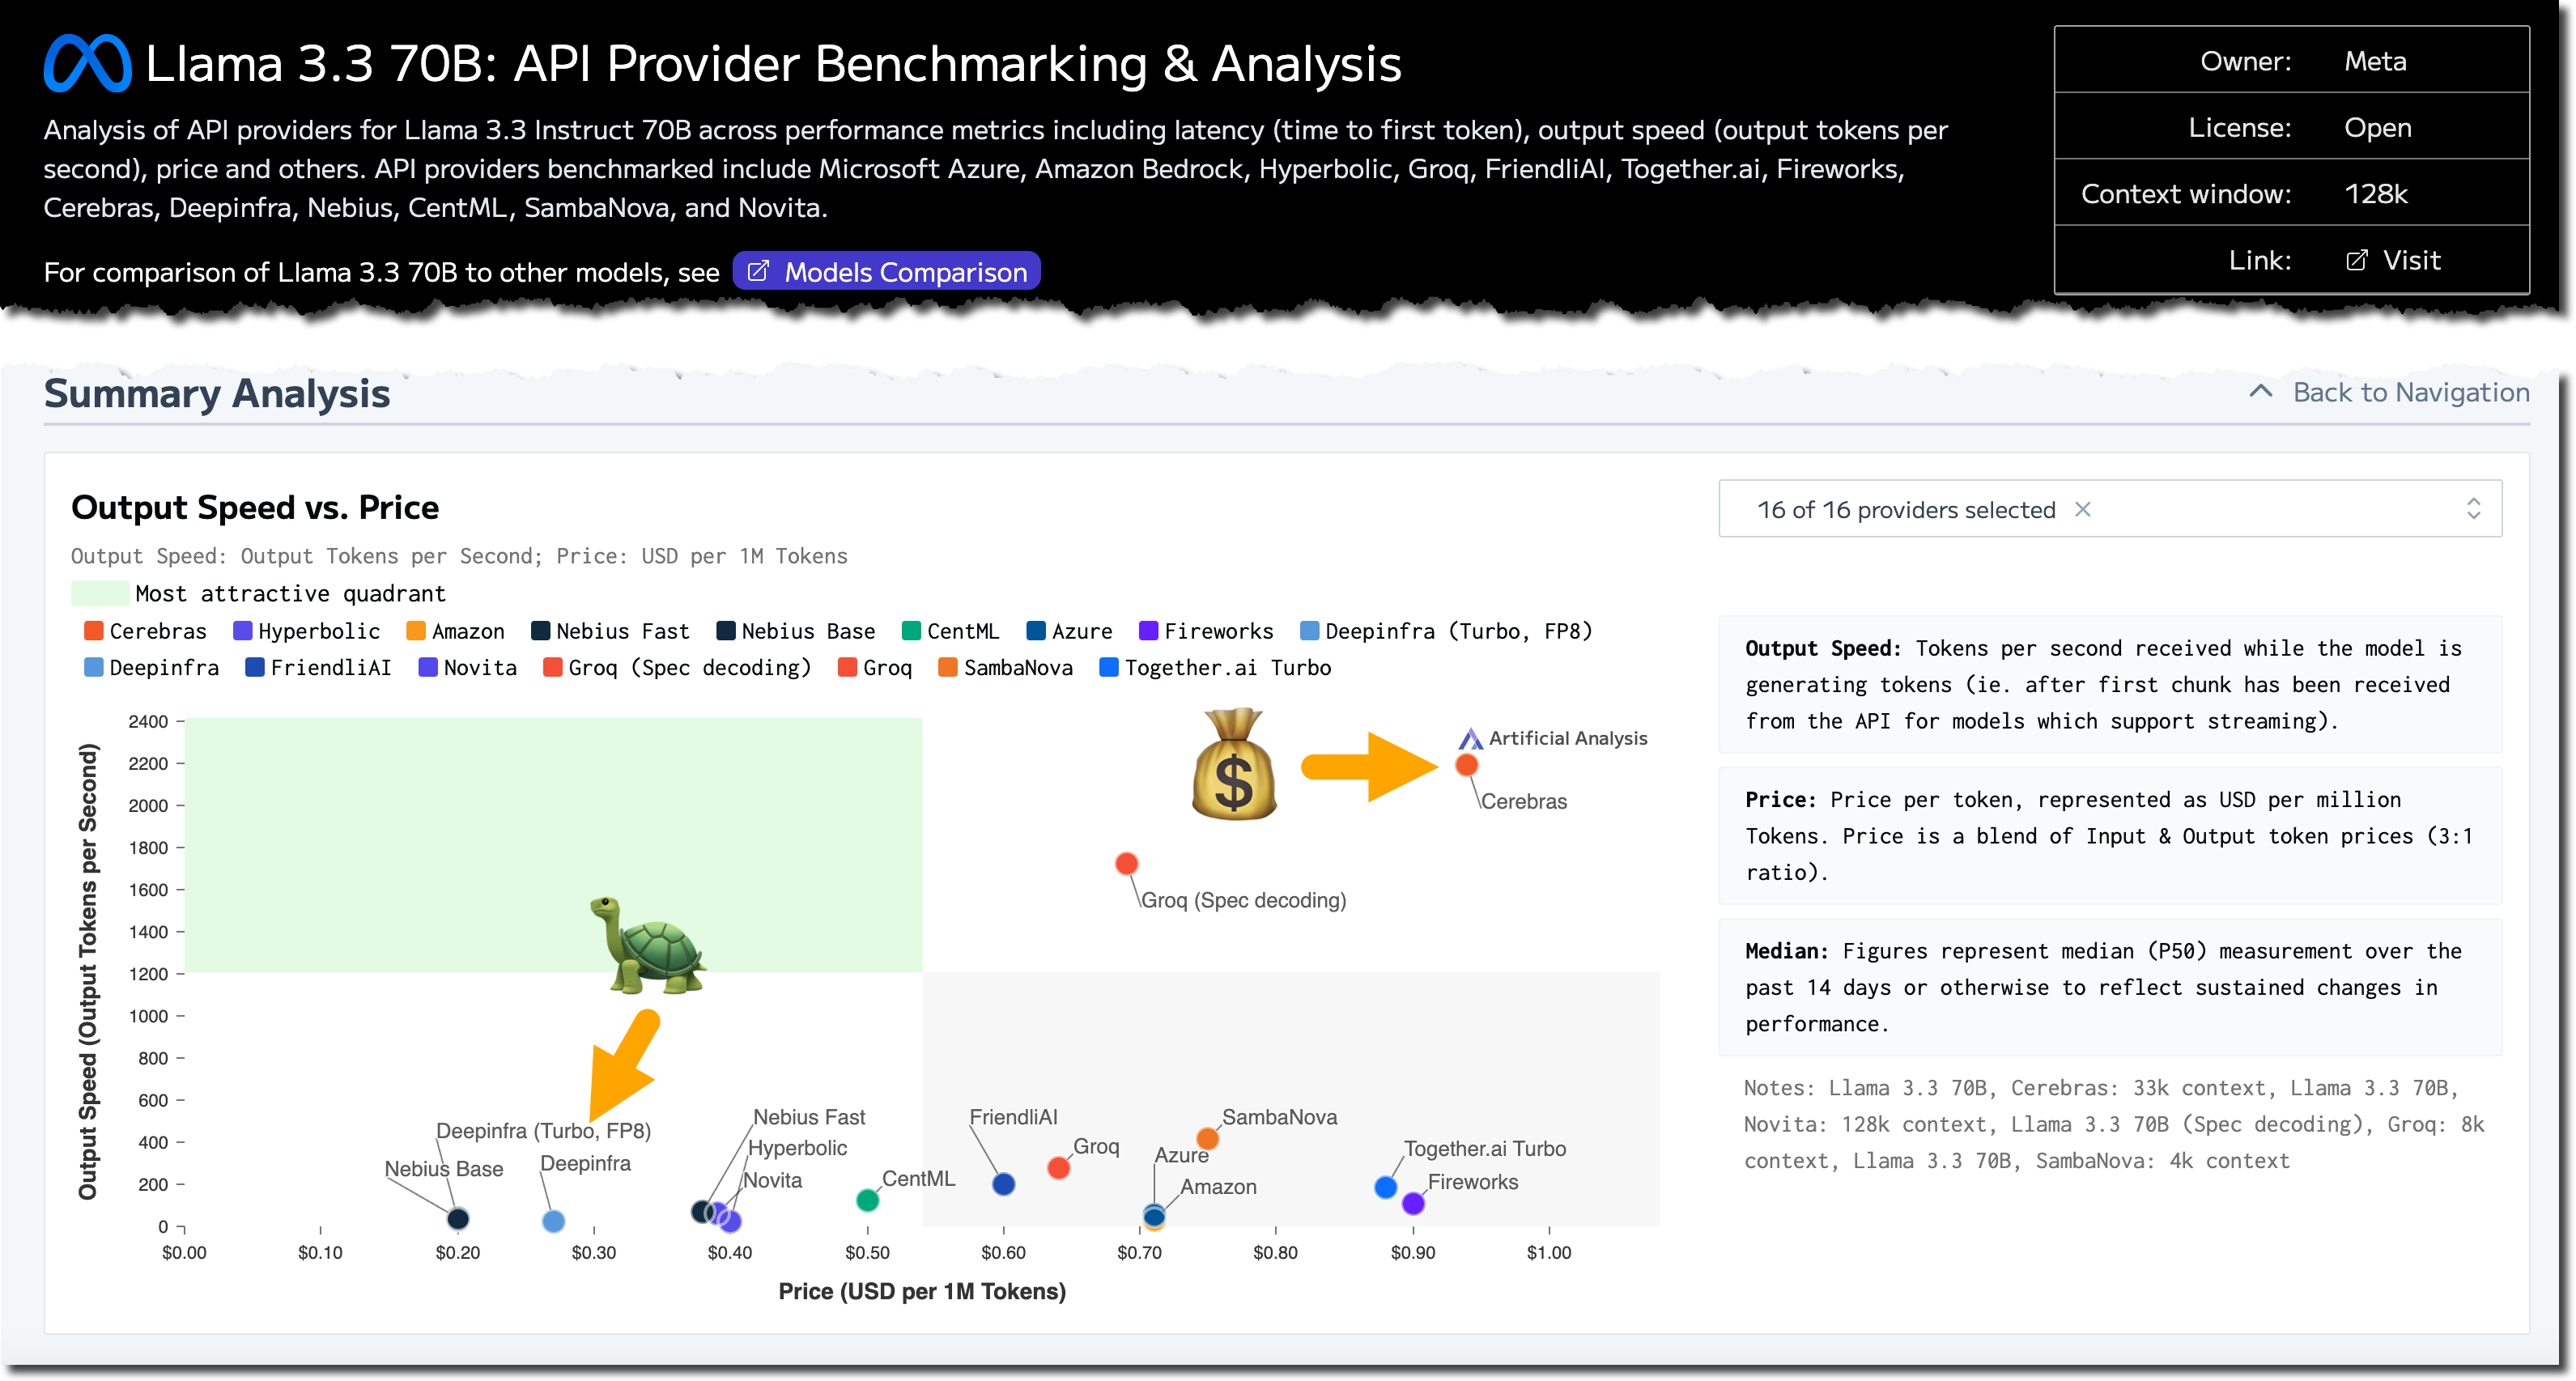Go Back to Navigation
Viewport: 2576px width, 1381px height.
2410,393
